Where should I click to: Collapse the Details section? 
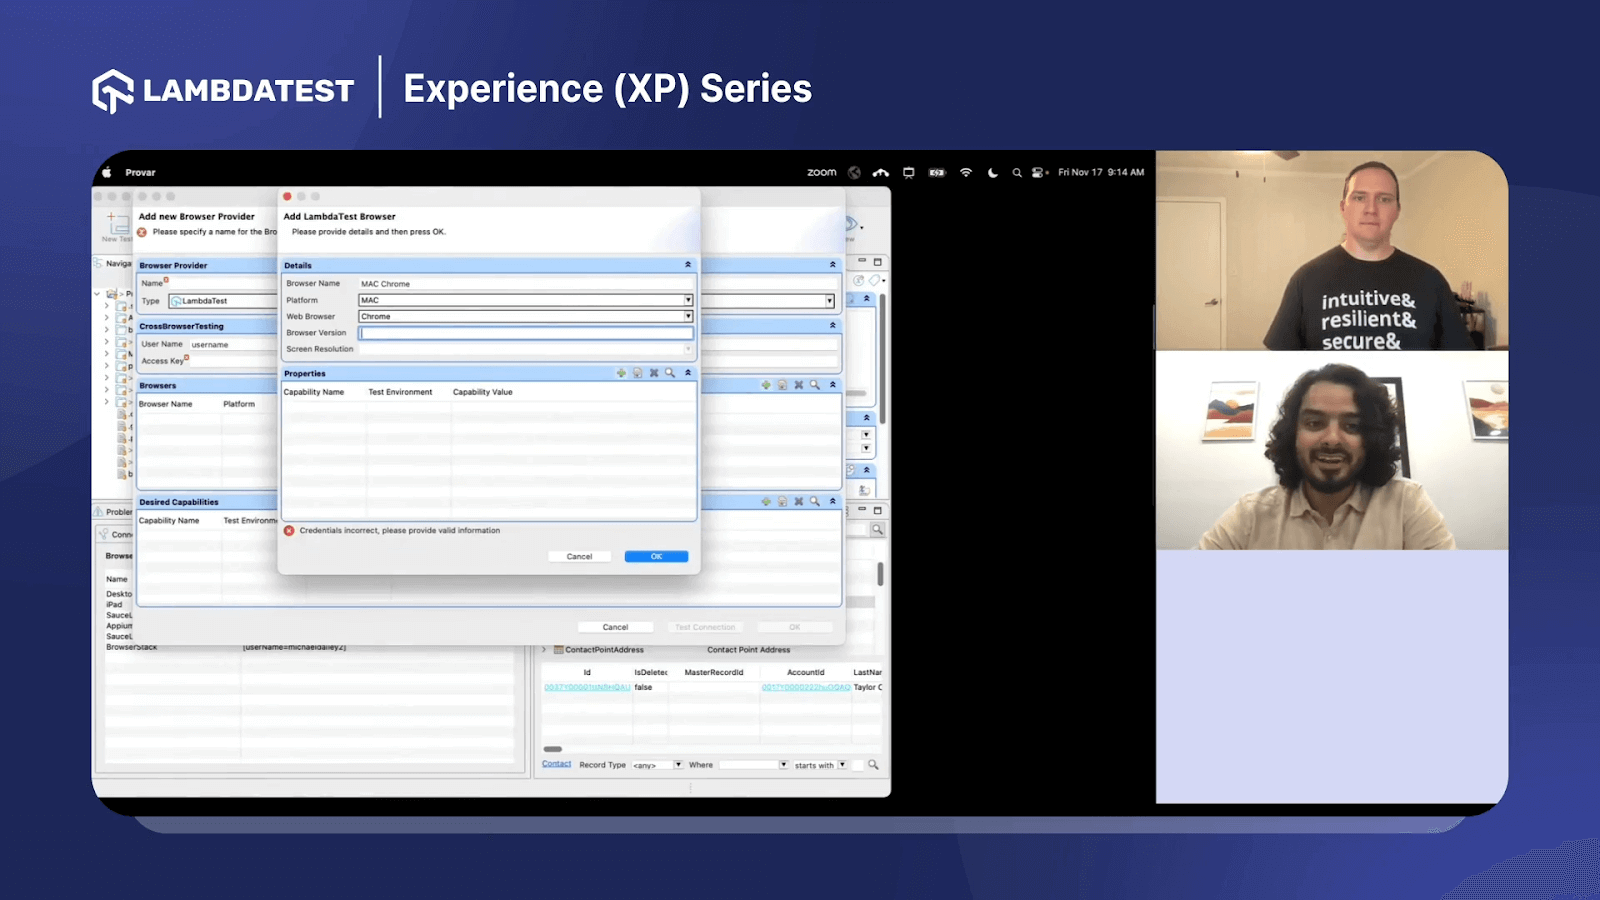pyautogui.click(x=688, y=265)
